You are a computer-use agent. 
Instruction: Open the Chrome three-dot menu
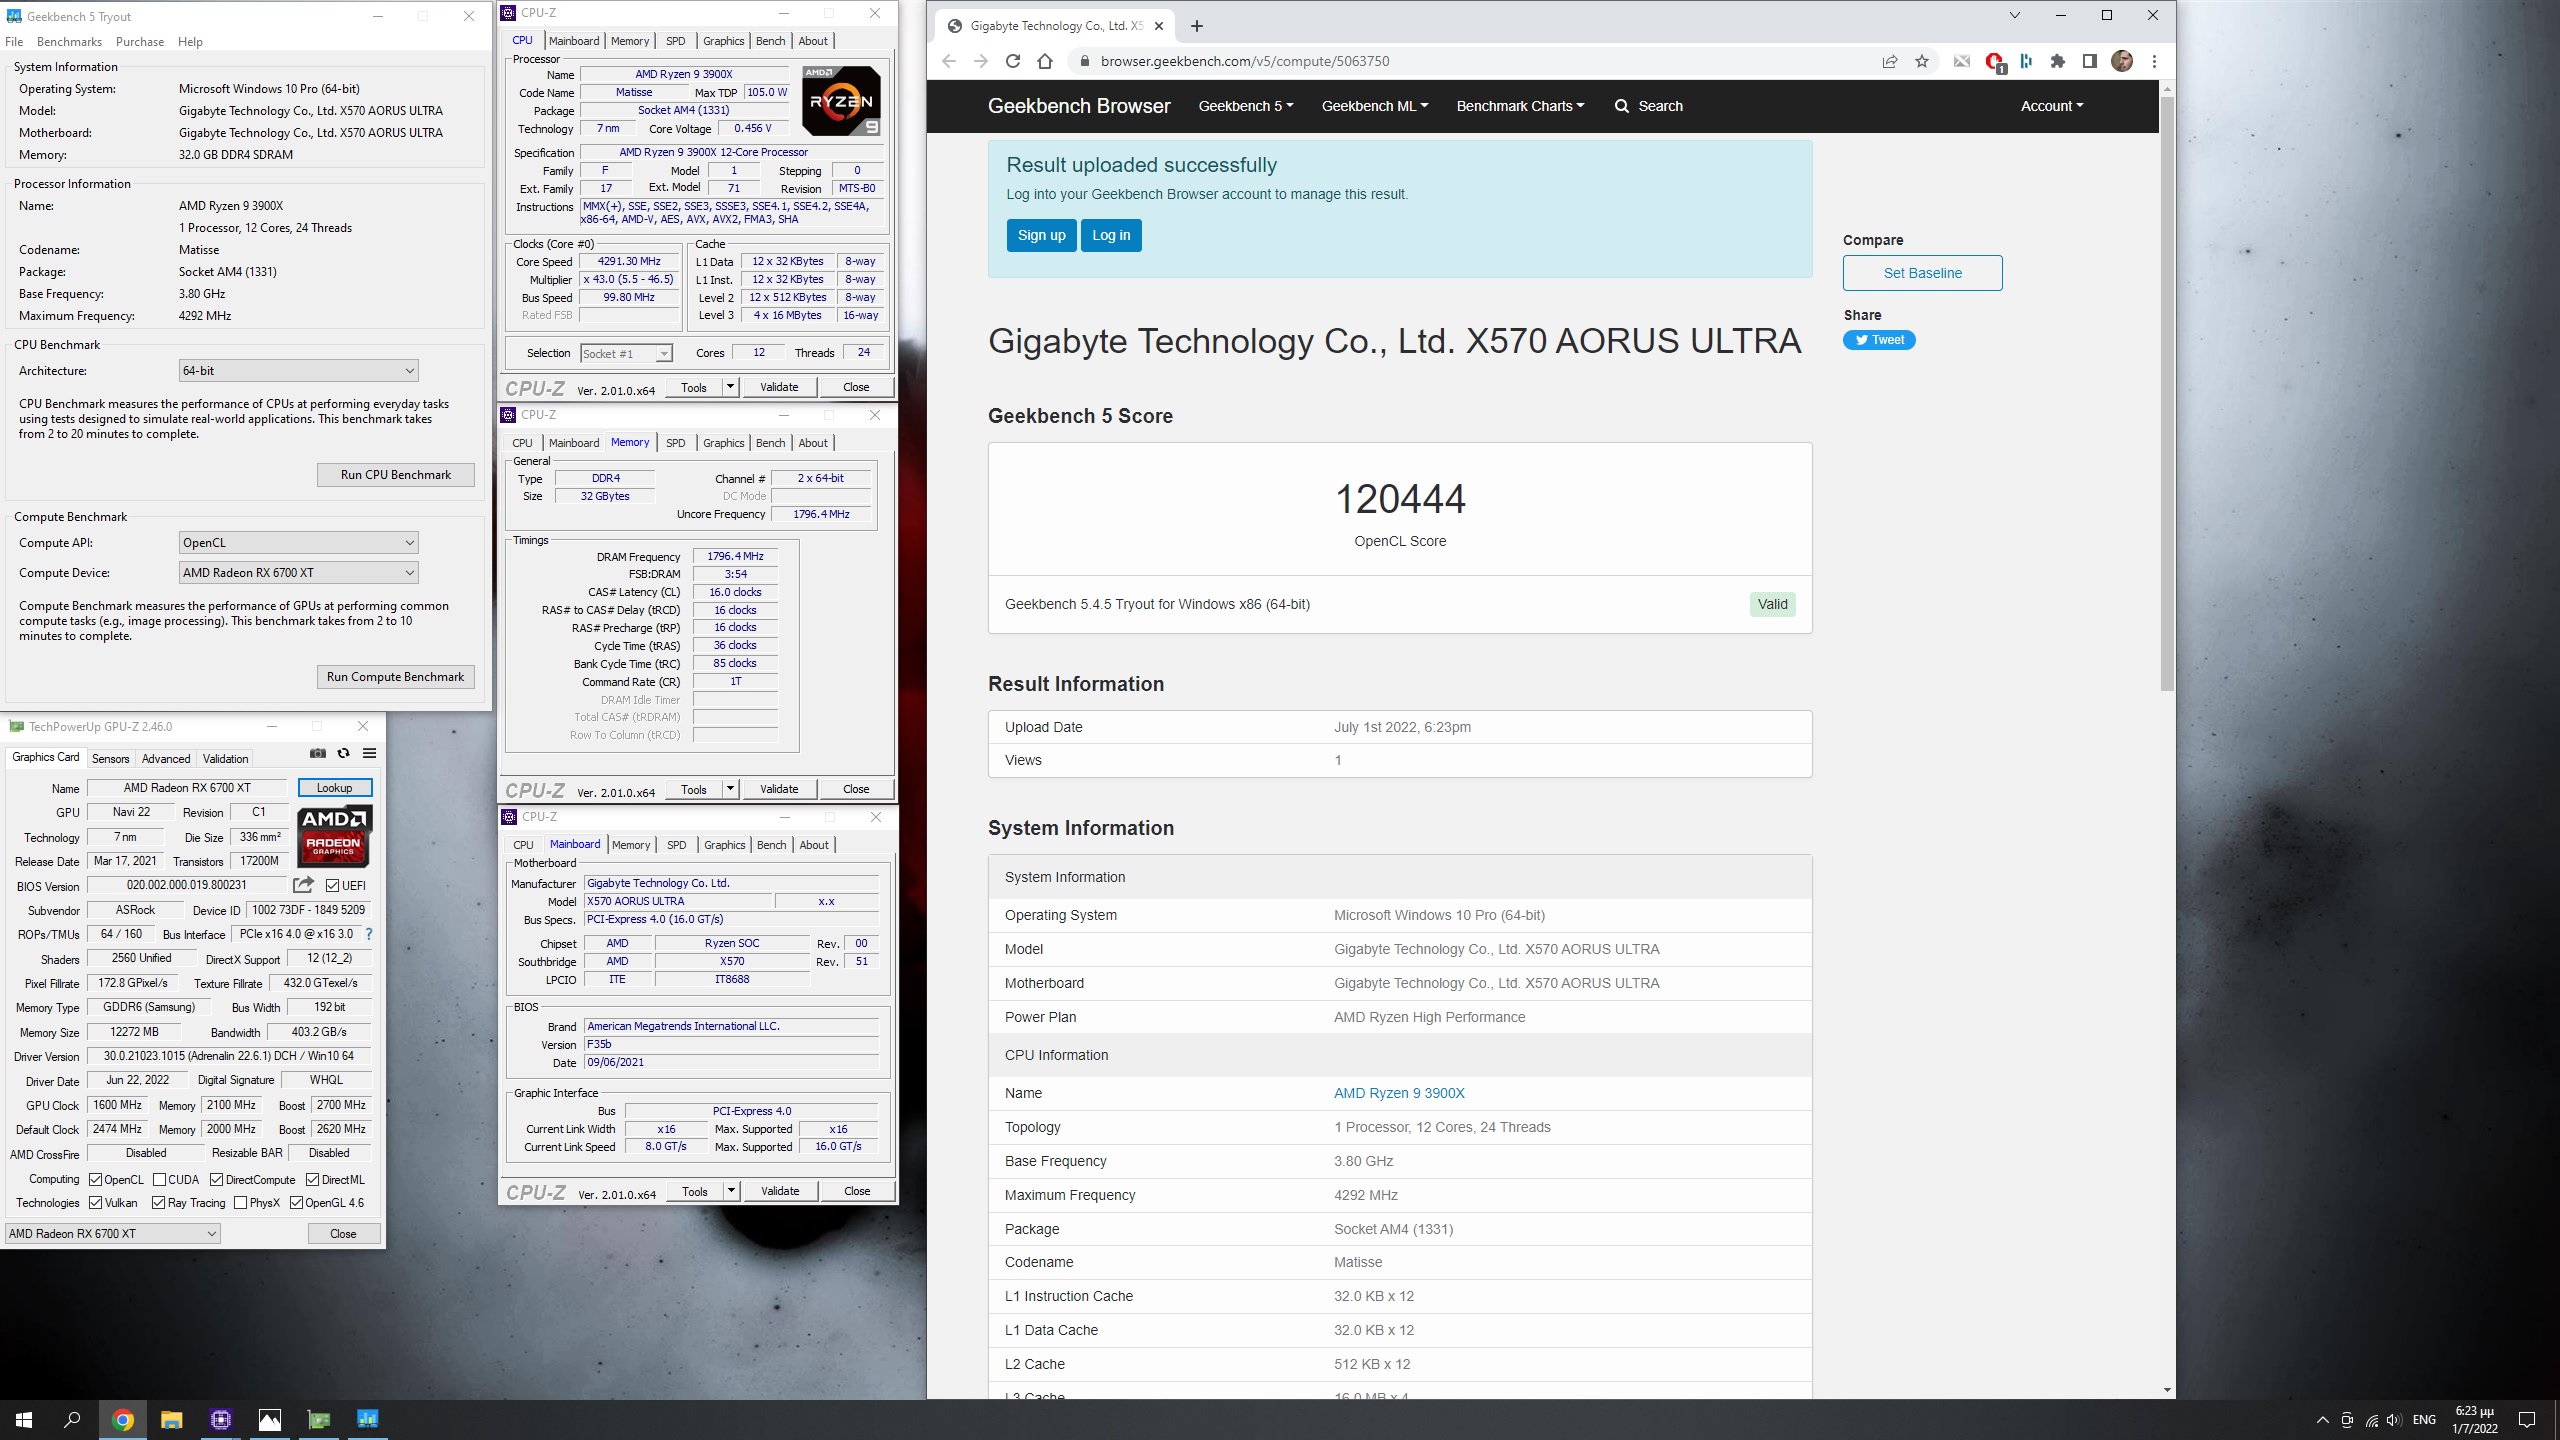pos(2154,61)
